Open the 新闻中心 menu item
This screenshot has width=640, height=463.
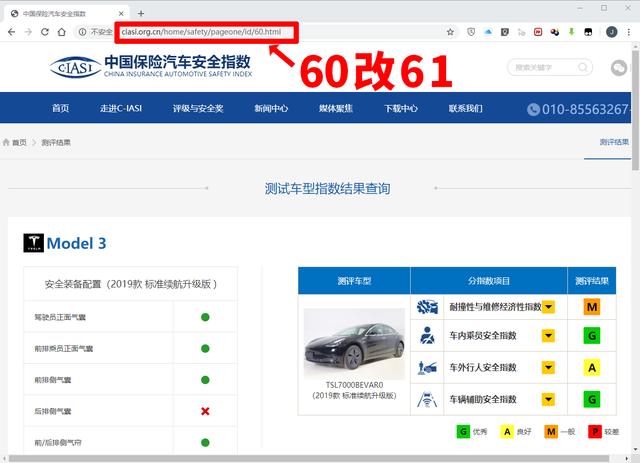[x=271, y=108]
